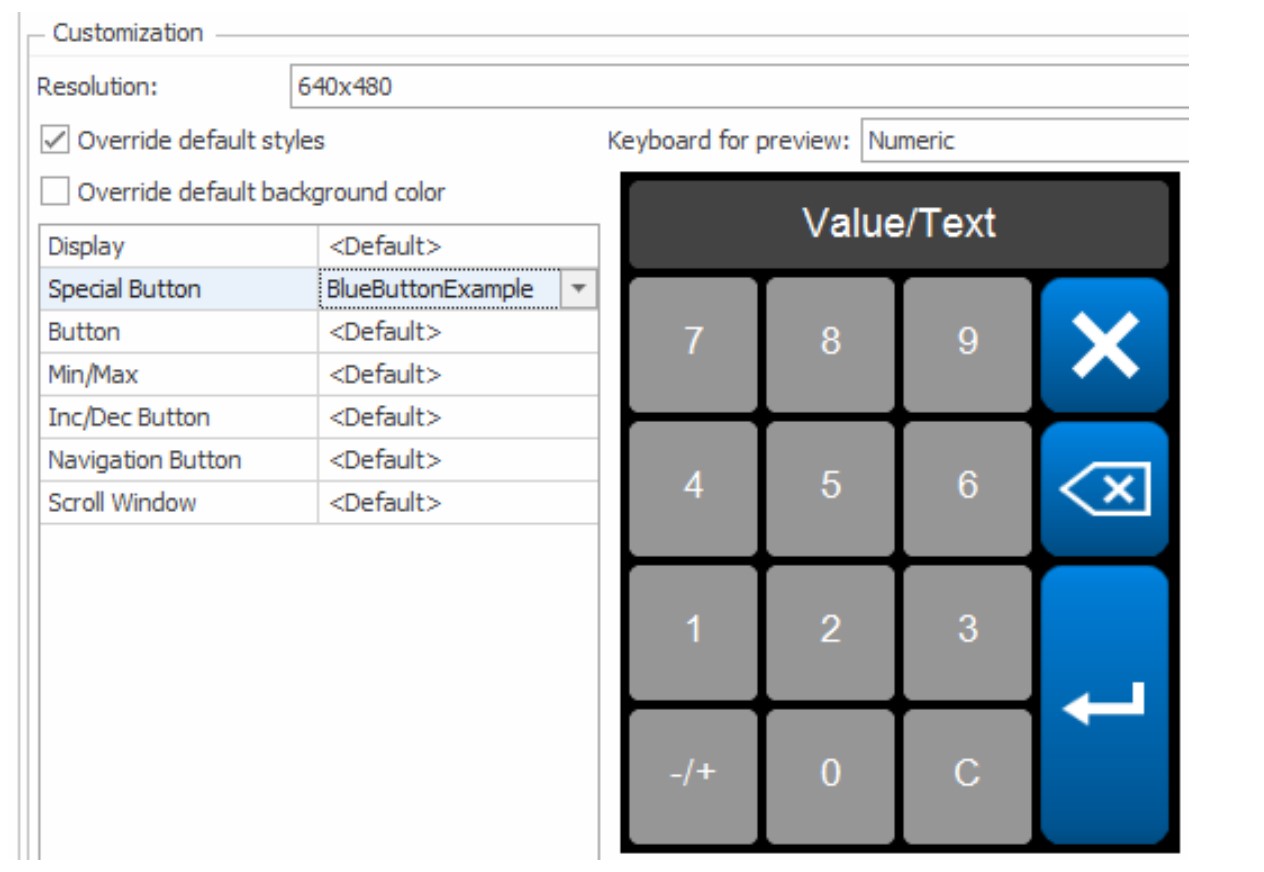This screenshot has width=1264, height=872.
Task: Click the blue backspace key icon
Action: [1104, 489]
